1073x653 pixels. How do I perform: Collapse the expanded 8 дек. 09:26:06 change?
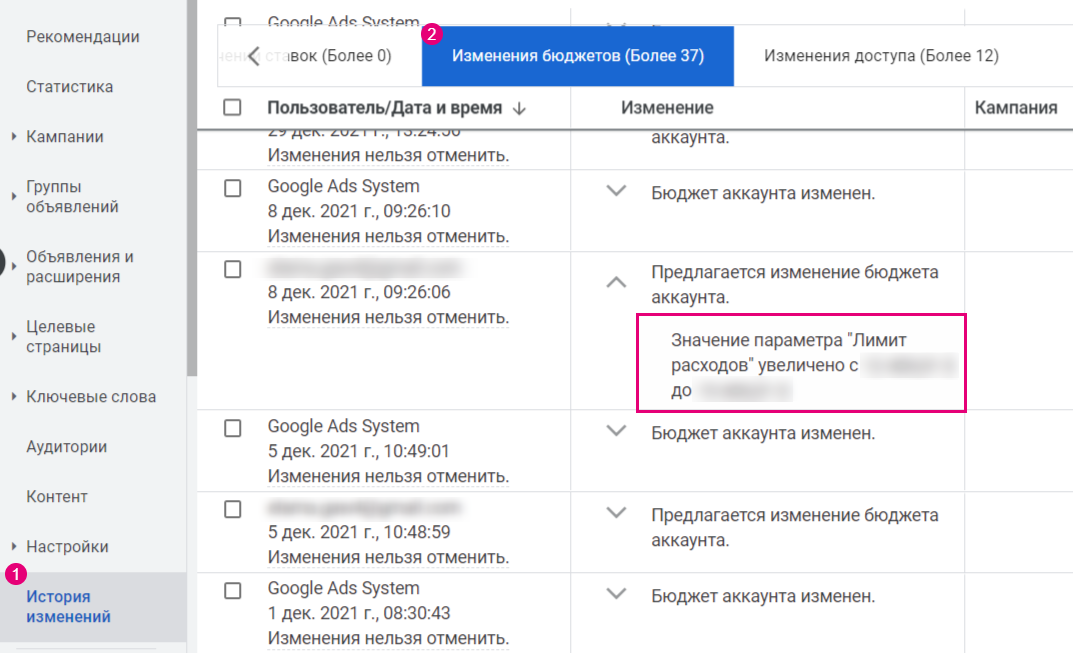click(617, 283)
